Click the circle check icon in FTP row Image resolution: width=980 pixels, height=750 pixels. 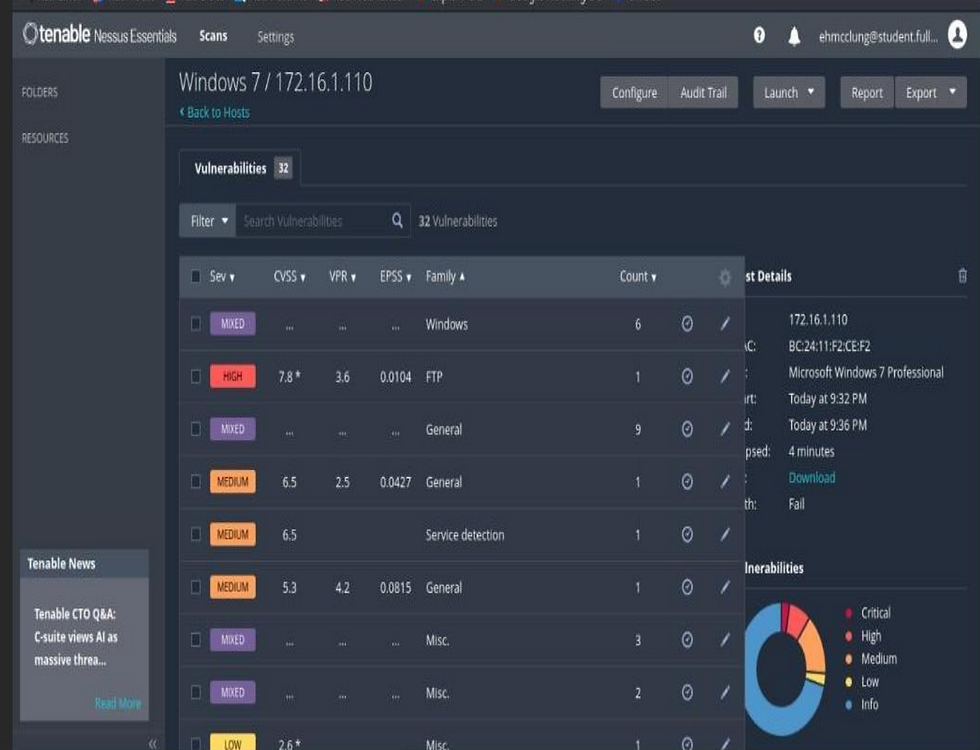(x=687, y=376)
